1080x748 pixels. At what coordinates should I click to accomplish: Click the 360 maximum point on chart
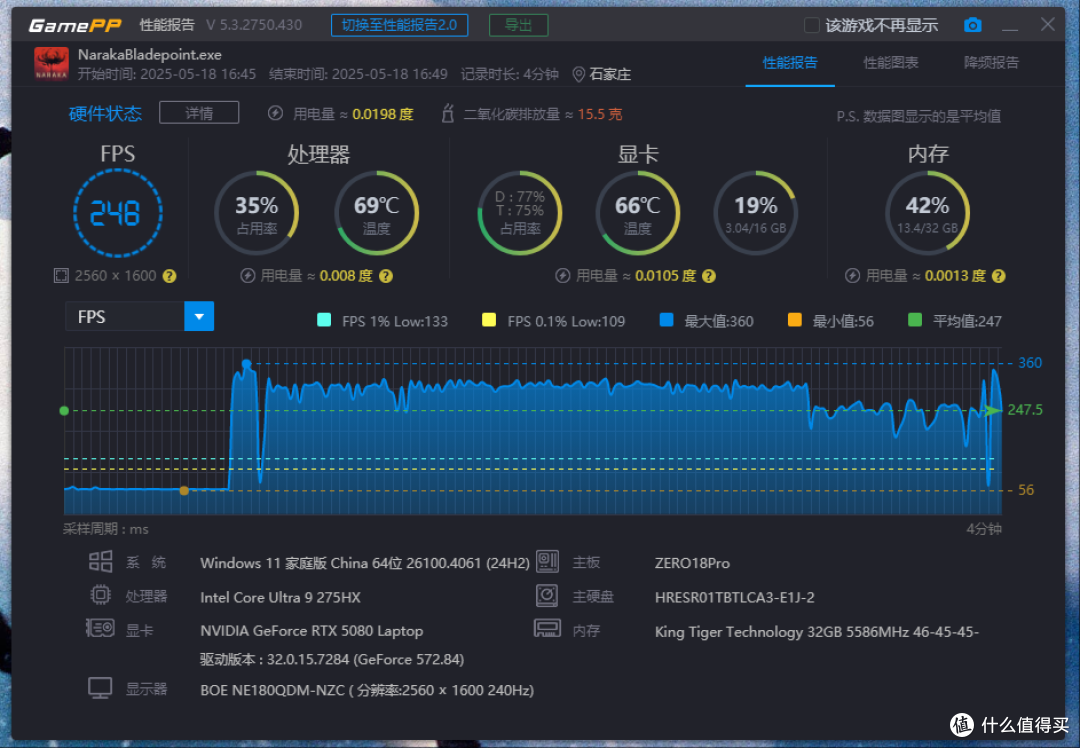(x=247, y=363)
